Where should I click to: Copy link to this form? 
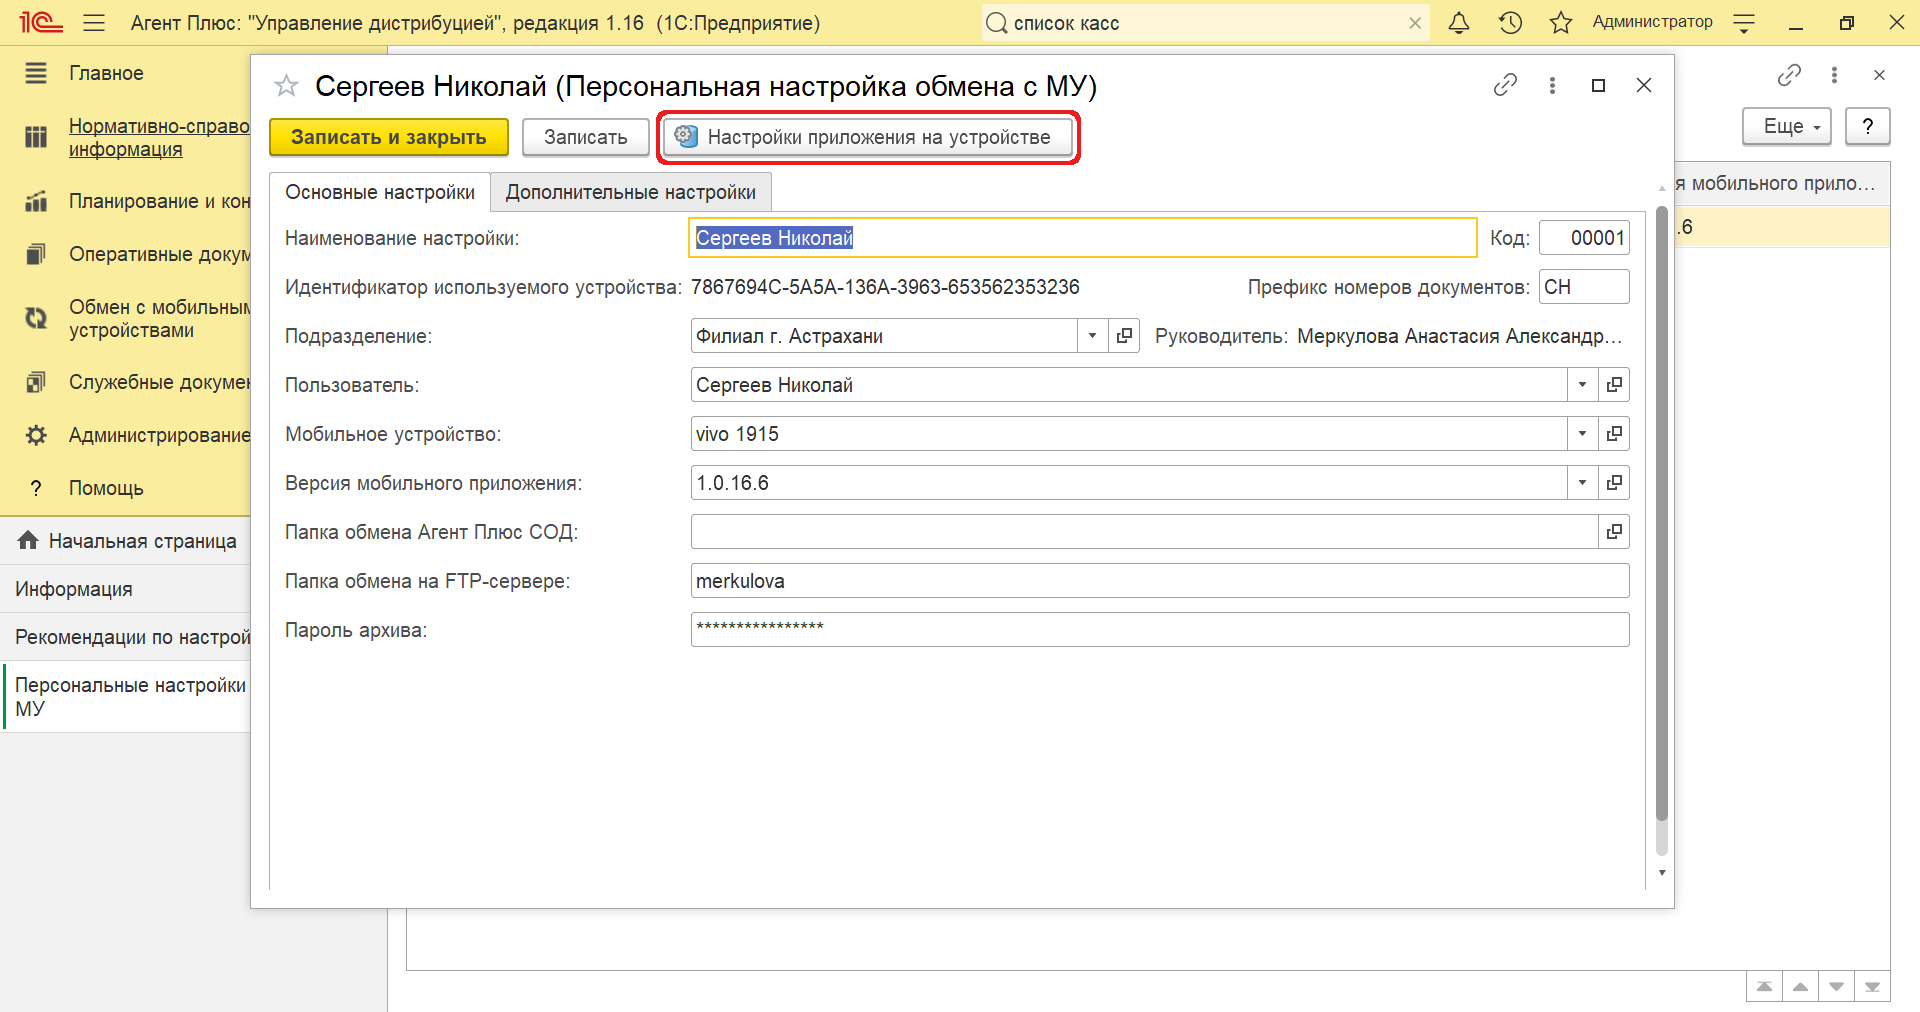(x=1505, y=85)
